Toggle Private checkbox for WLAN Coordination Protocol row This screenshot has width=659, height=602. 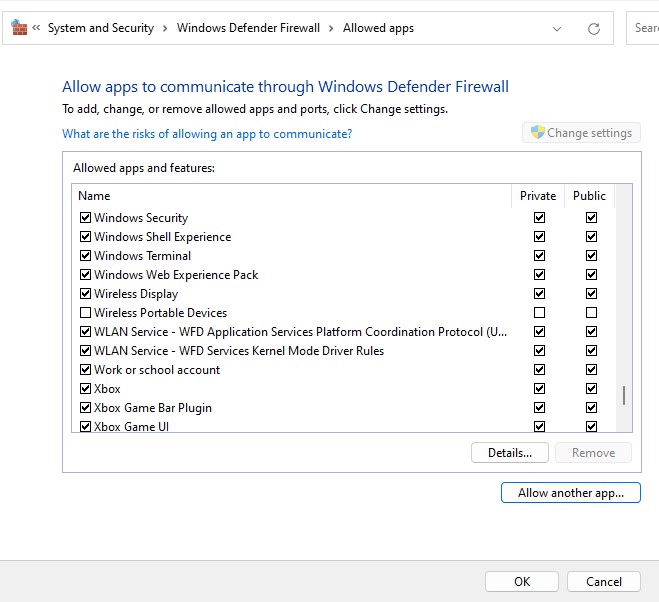[540, 332]
